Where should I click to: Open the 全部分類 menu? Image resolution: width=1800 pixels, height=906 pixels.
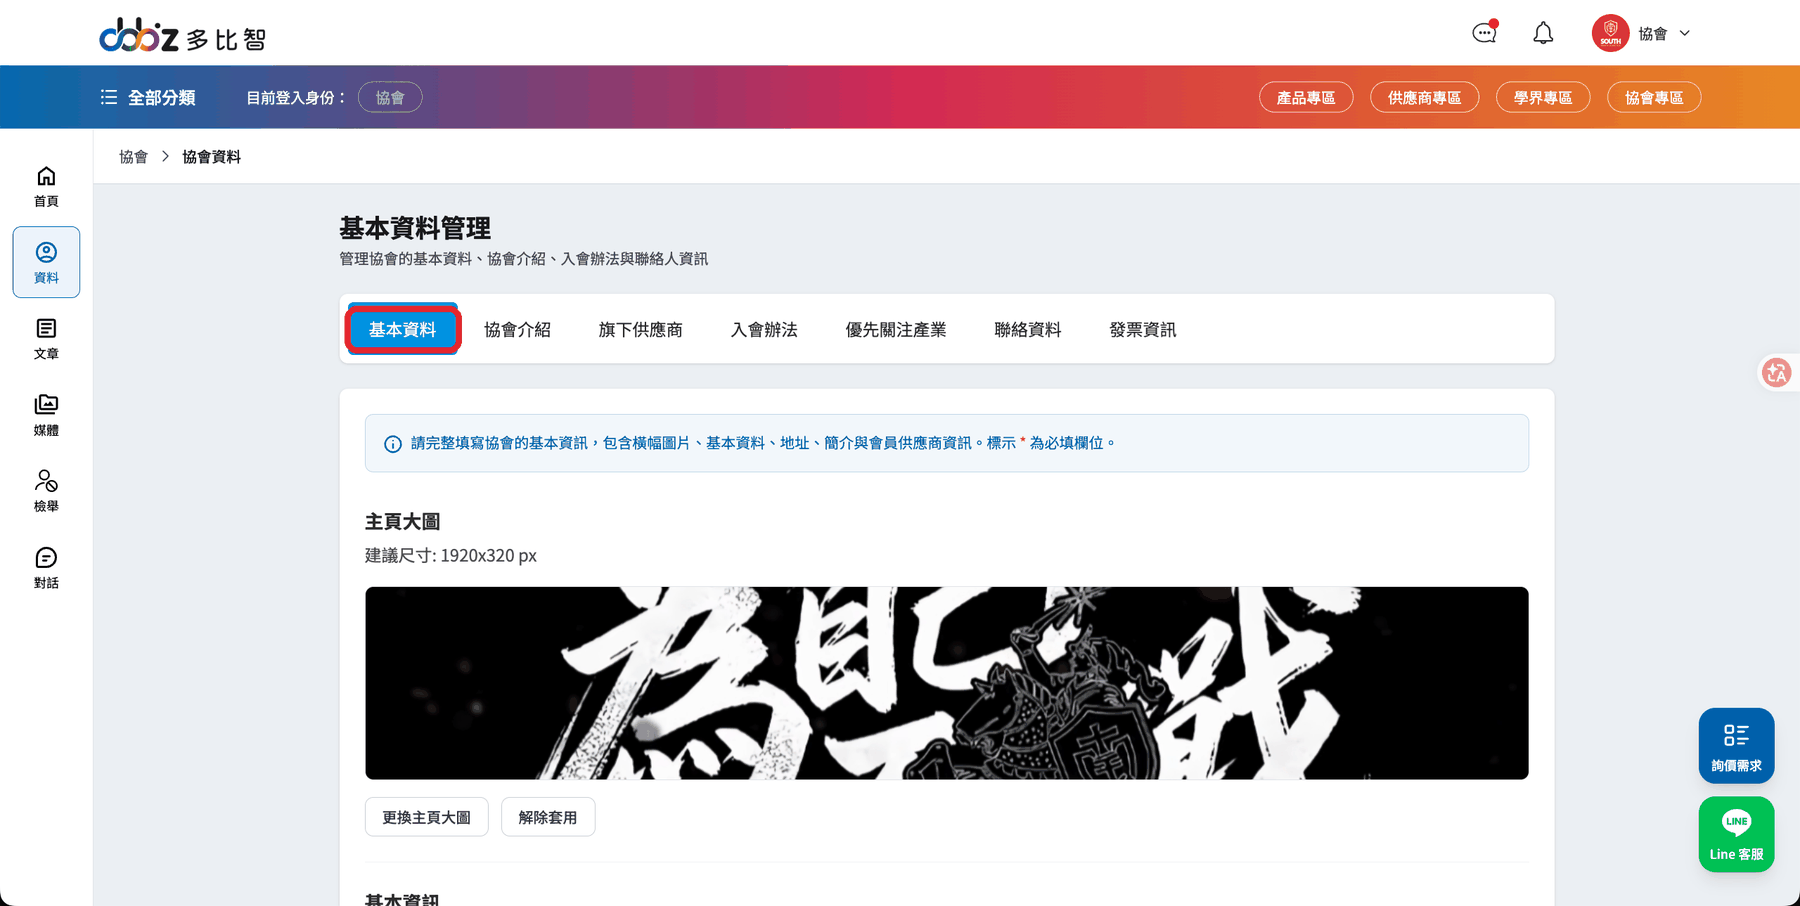(x=148, y=97)
